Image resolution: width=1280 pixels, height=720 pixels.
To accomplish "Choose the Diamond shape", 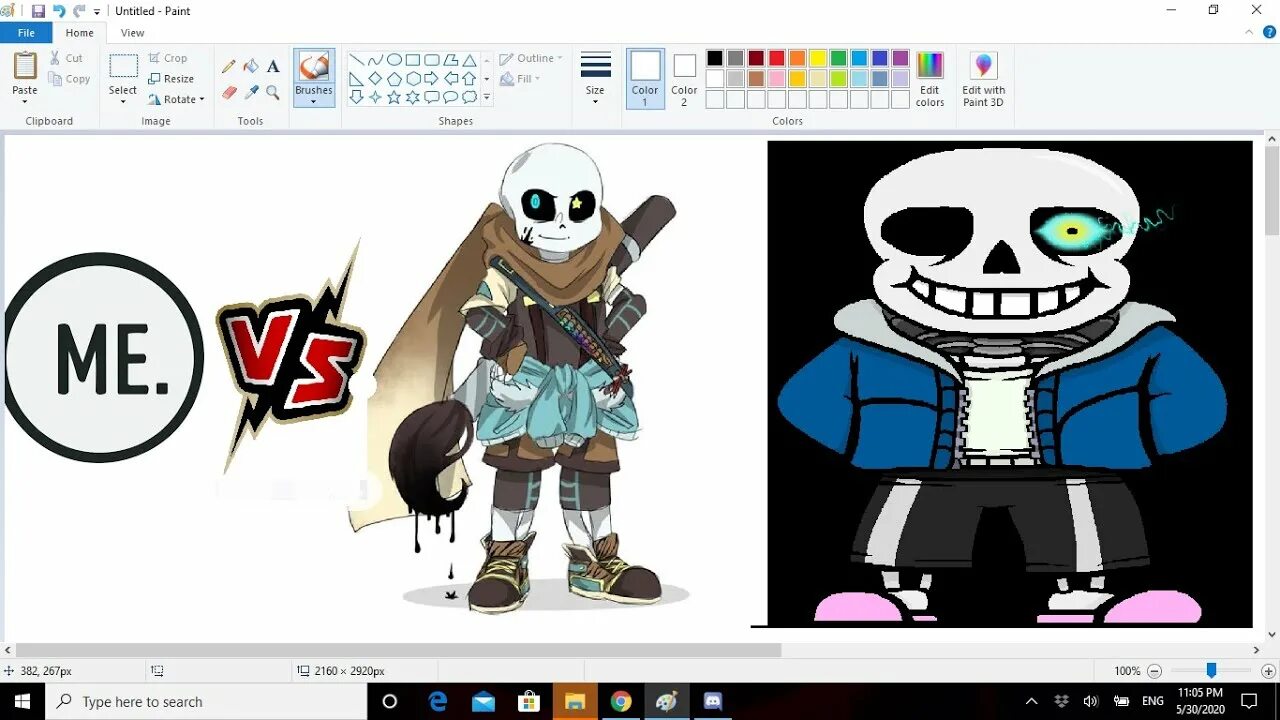I will [x=375, y=78].
